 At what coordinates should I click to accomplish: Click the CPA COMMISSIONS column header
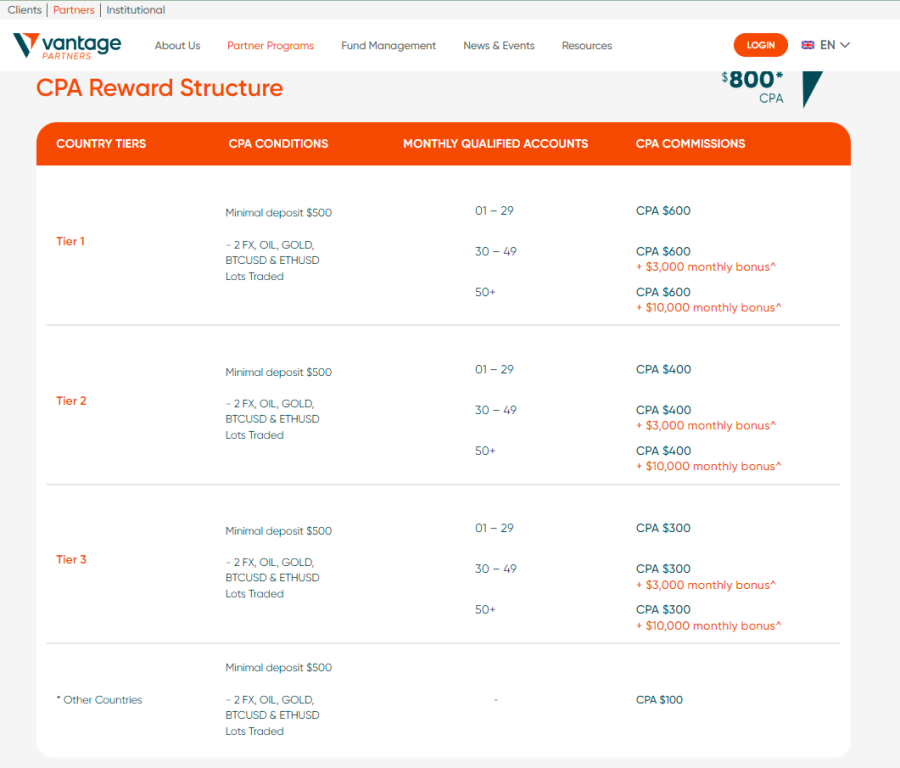pos(690,143)
